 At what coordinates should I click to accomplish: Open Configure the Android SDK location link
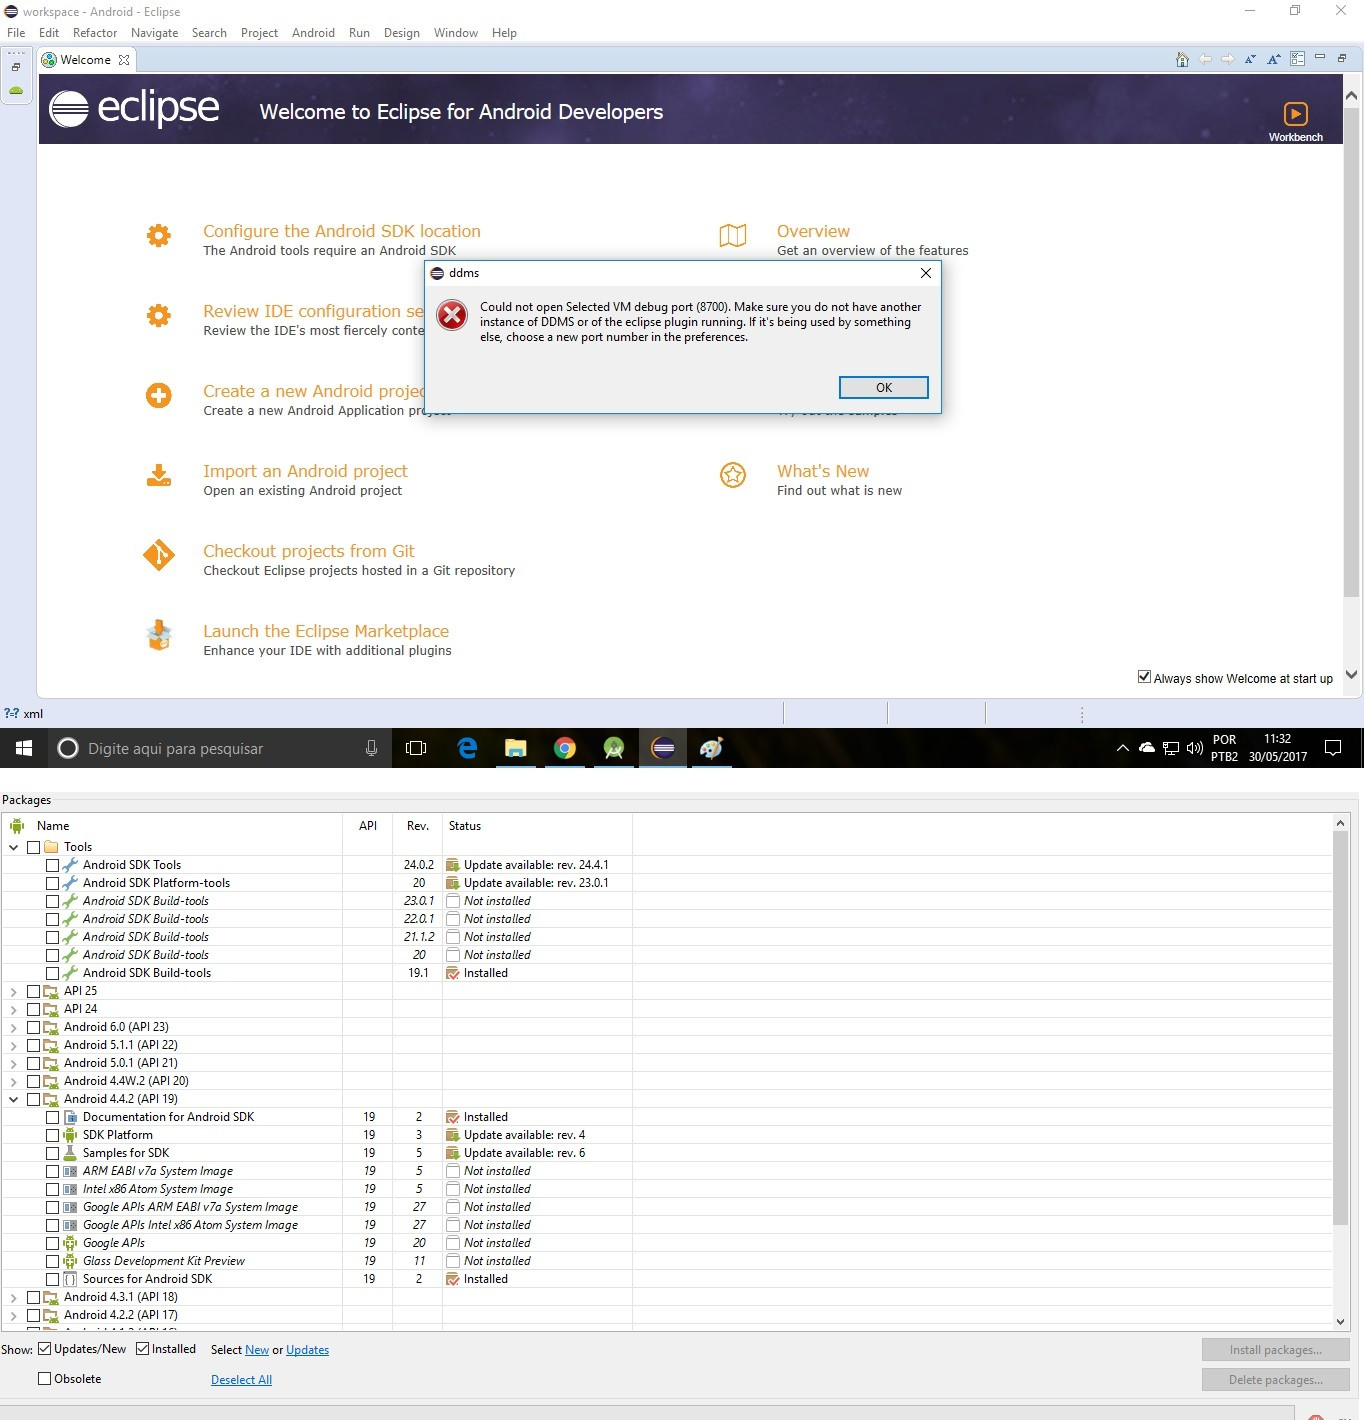[x=342, y=231]
